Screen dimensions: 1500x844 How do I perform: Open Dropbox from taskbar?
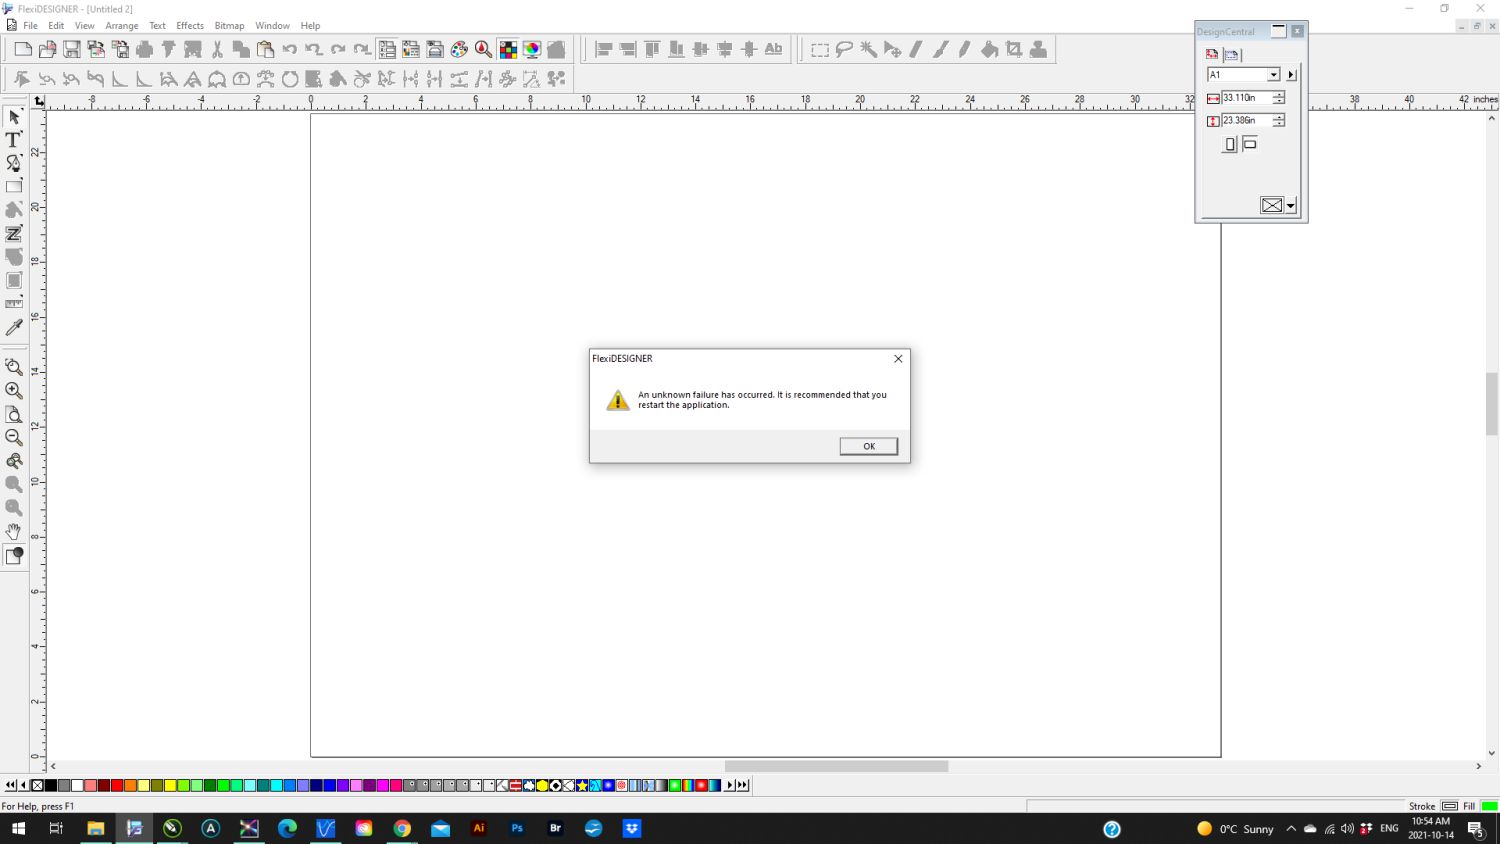coord(632,828)
